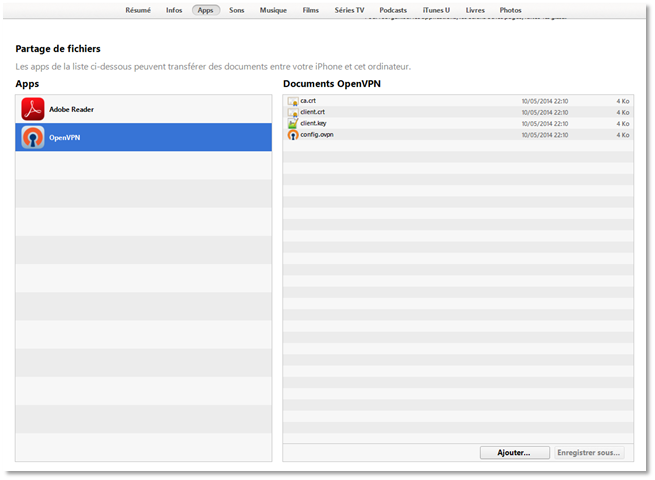655x480 pixels.
Task: Go to the Sons tab
Action: [x=237, y=10]
